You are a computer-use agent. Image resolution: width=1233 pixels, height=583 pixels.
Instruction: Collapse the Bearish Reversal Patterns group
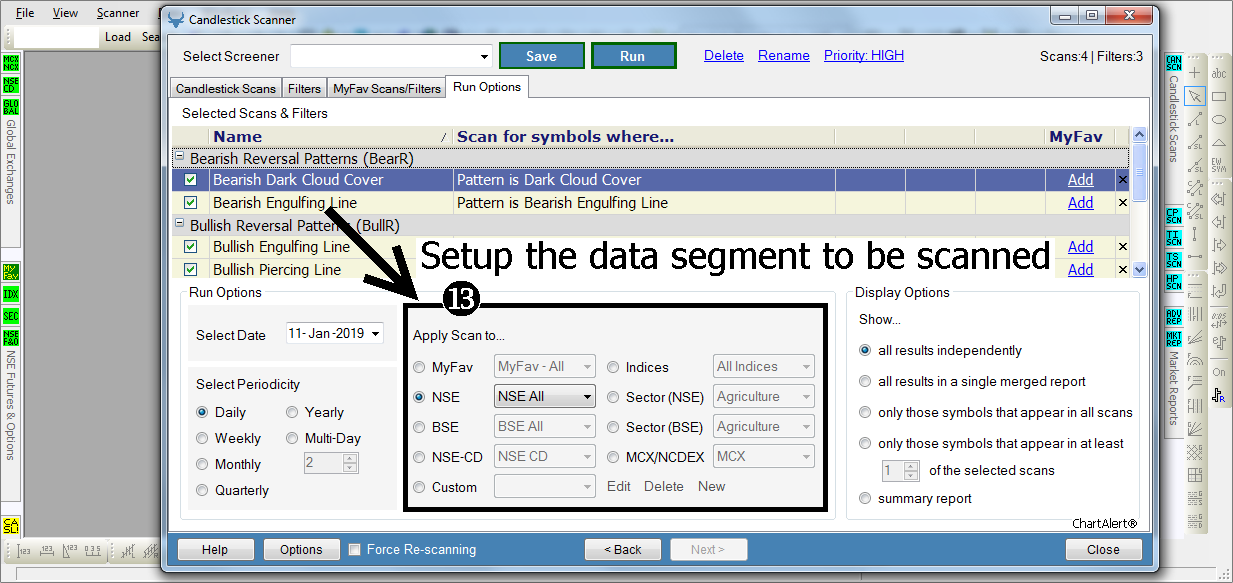click(x=179, y=158)
